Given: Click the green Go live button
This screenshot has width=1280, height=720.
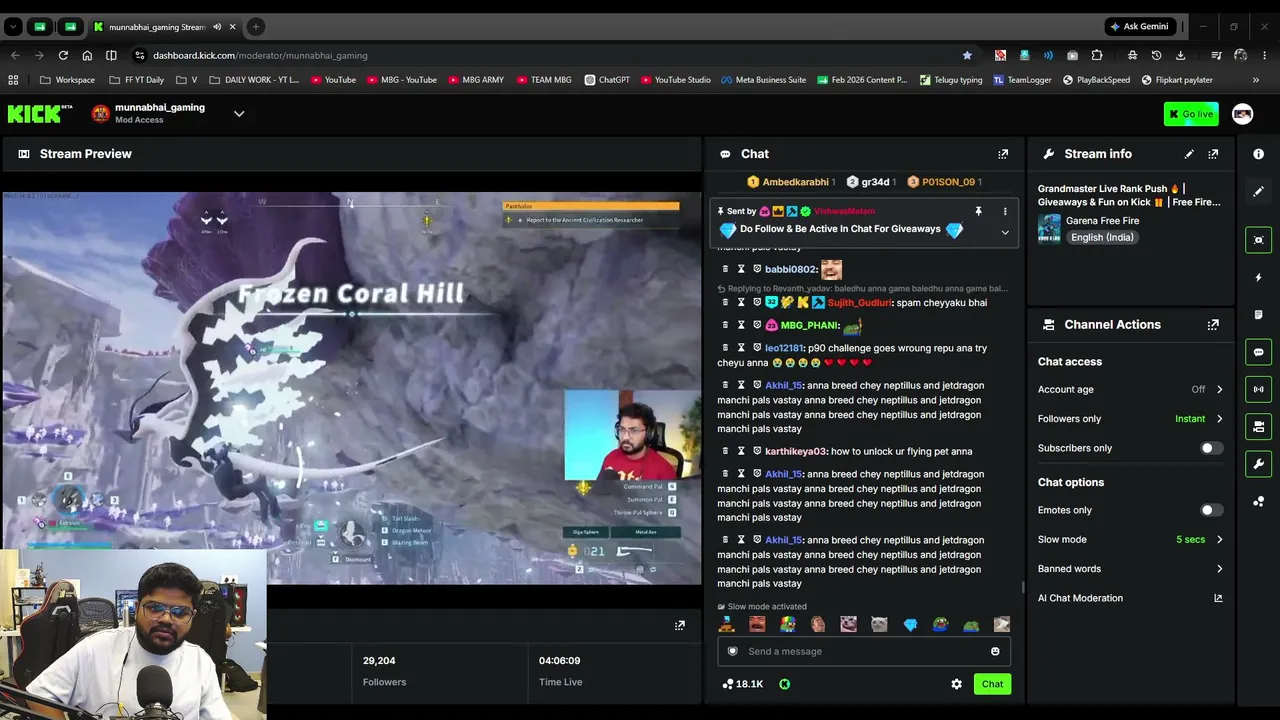Looking at the screenshot, I should click(x=1191, y=114).
